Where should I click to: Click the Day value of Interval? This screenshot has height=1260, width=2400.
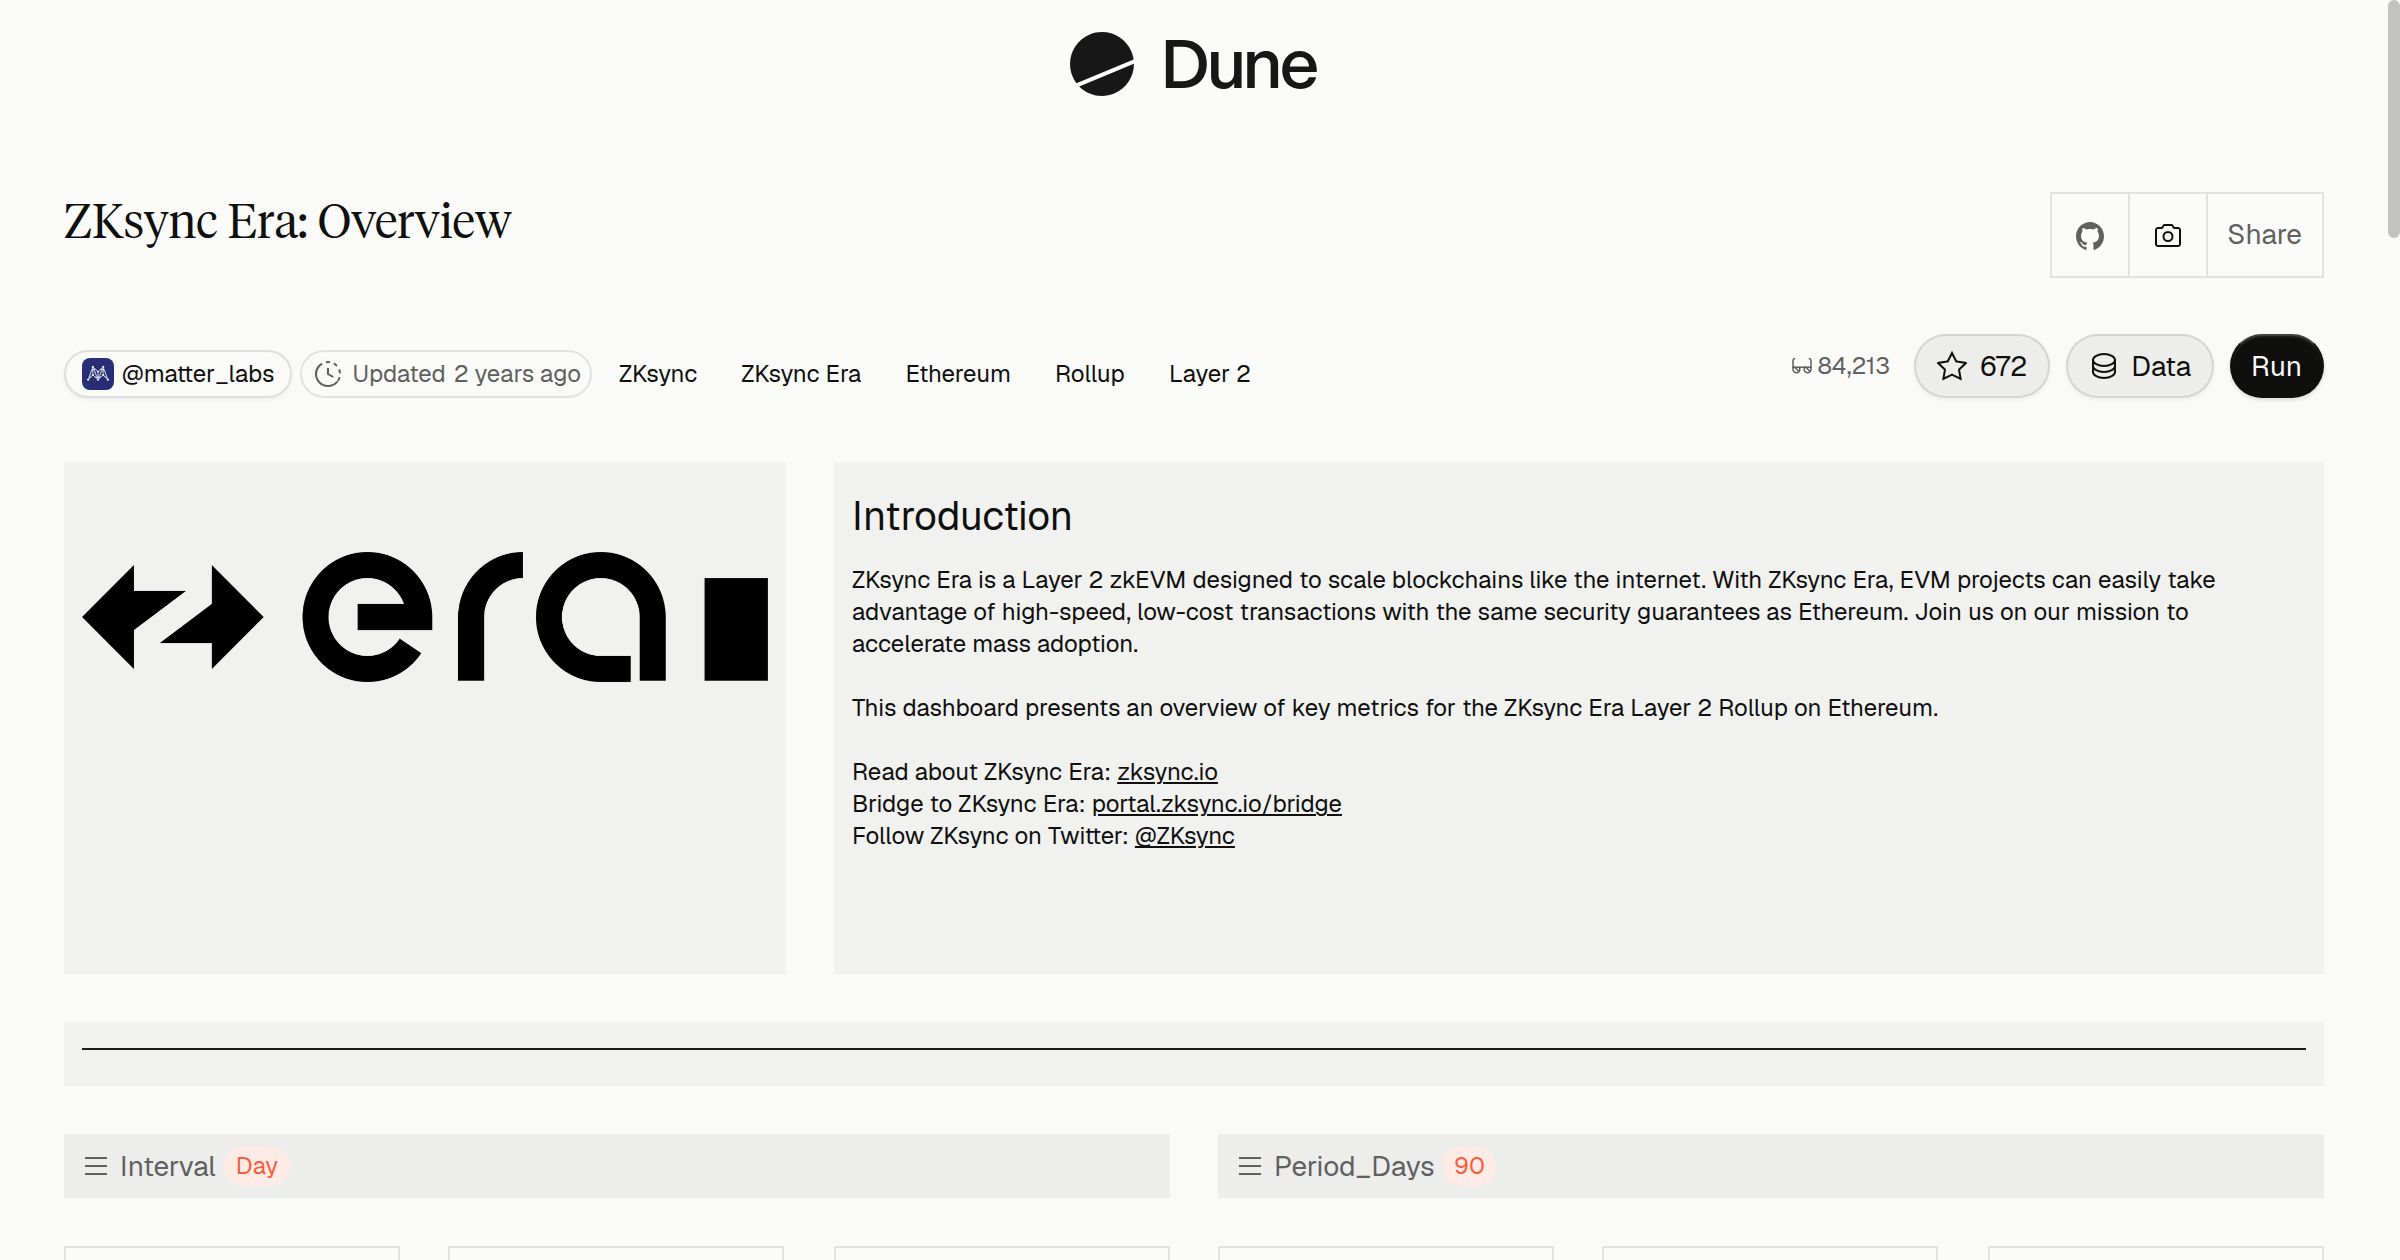point(256,1166)
